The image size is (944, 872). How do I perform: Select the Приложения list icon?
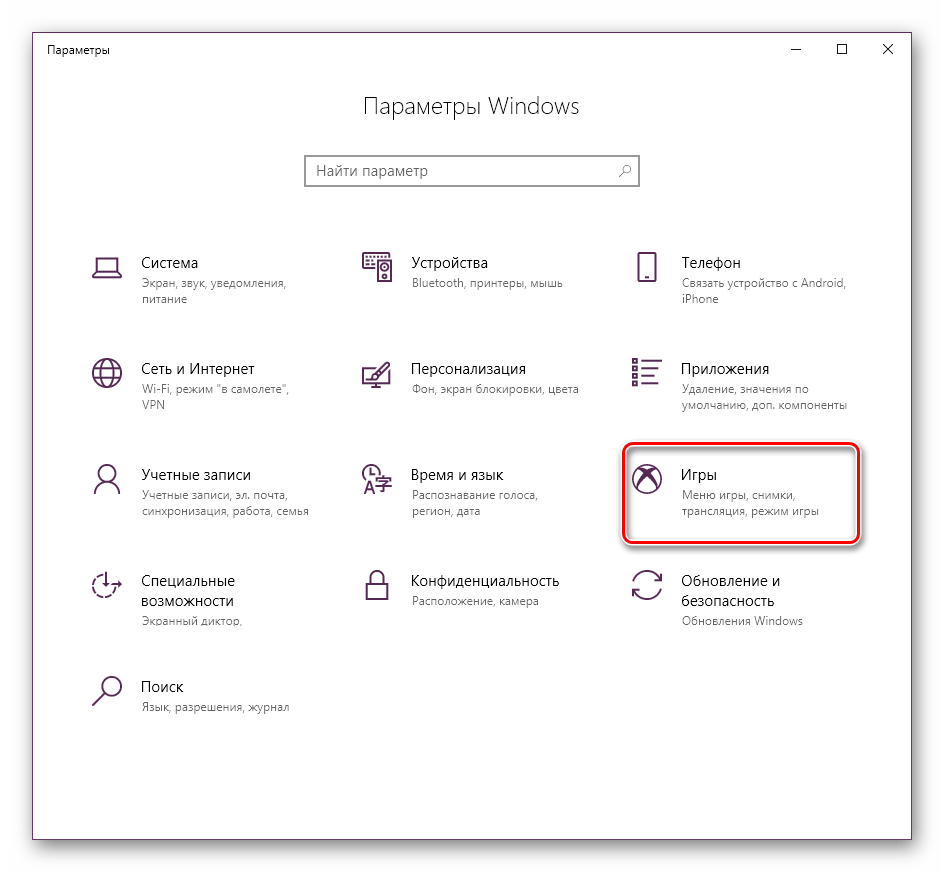[646, 372]
